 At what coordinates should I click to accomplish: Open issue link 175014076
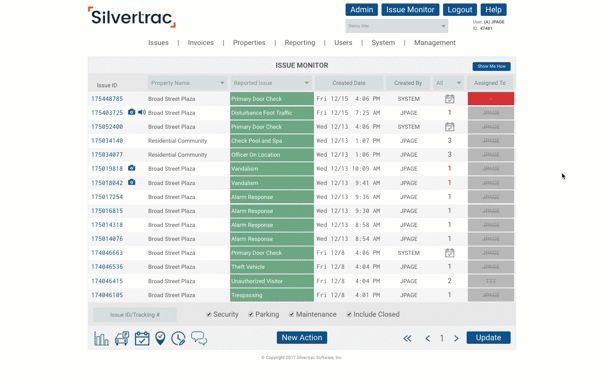click(107, 239)
